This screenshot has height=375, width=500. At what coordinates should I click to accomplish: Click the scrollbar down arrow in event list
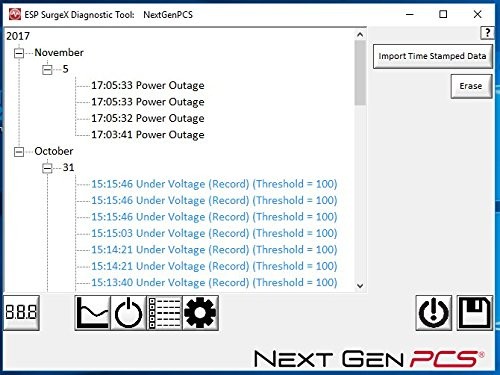click(x=360, y=286)
